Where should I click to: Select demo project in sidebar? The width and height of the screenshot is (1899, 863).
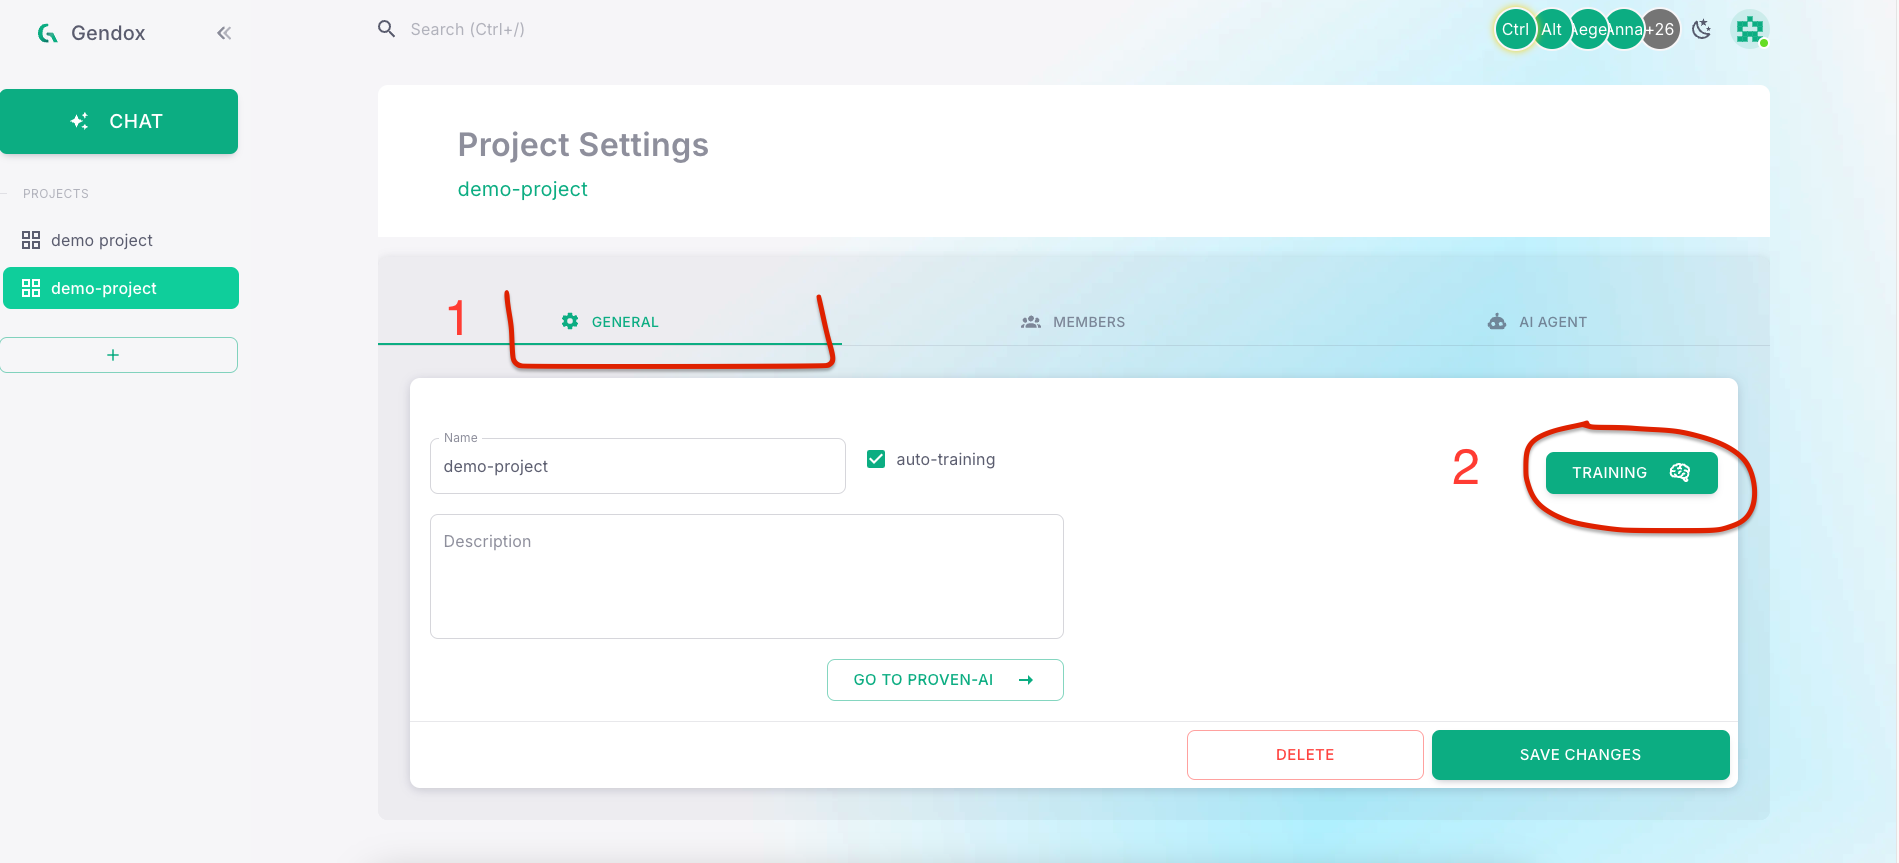coord(102,240)
